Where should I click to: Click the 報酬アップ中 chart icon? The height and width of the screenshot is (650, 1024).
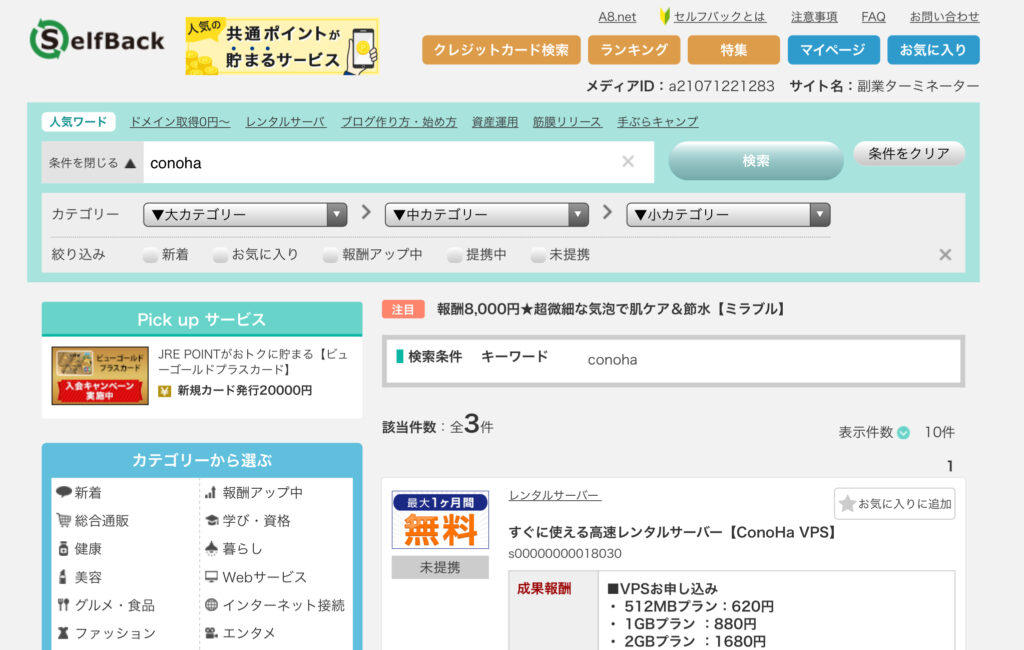(x=211, y=493)
